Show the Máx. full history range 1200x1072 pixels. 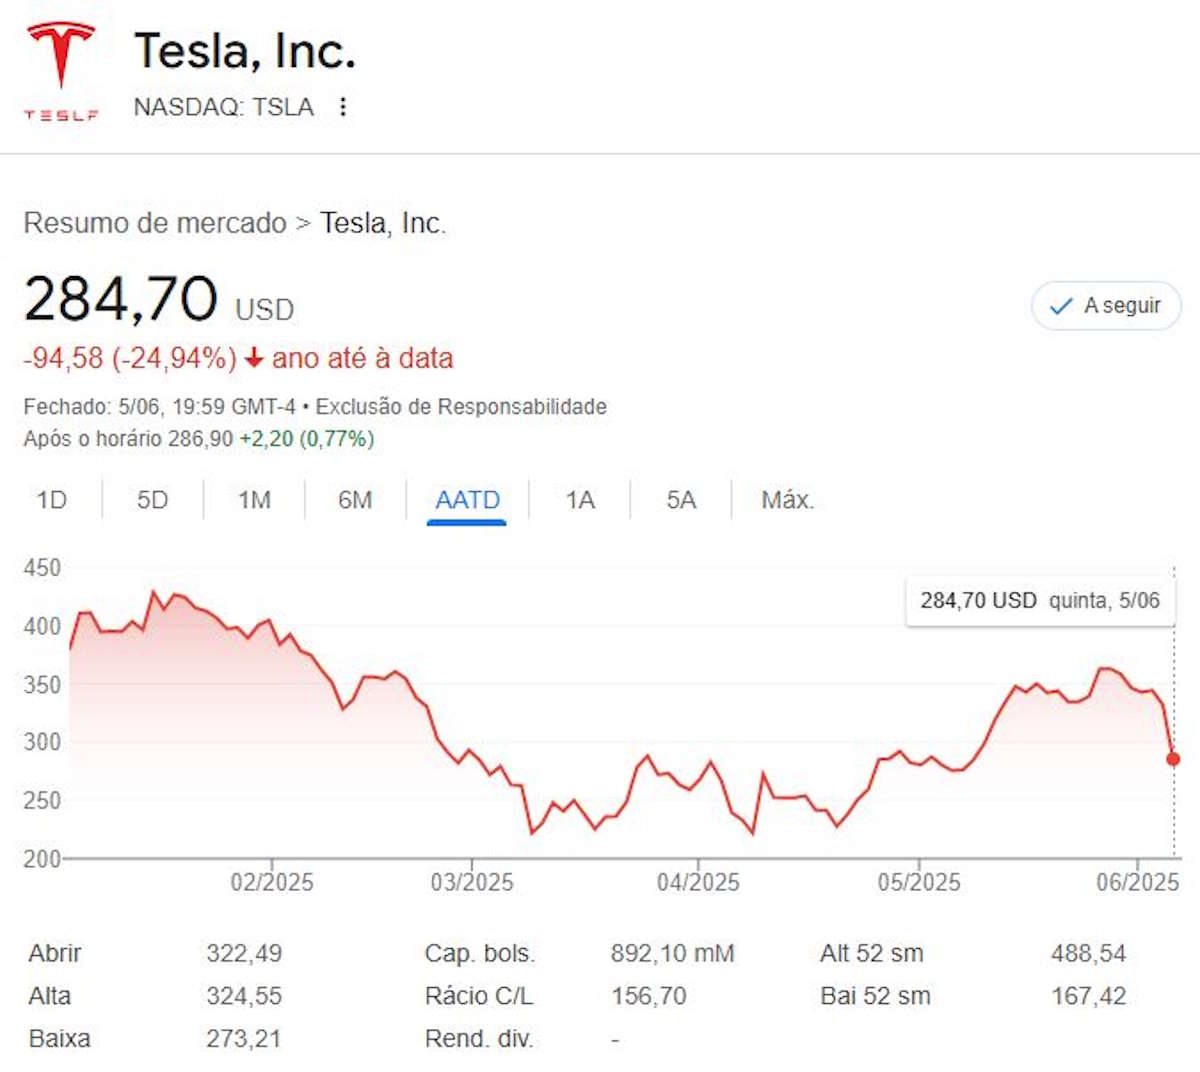(x=787, y=499)
